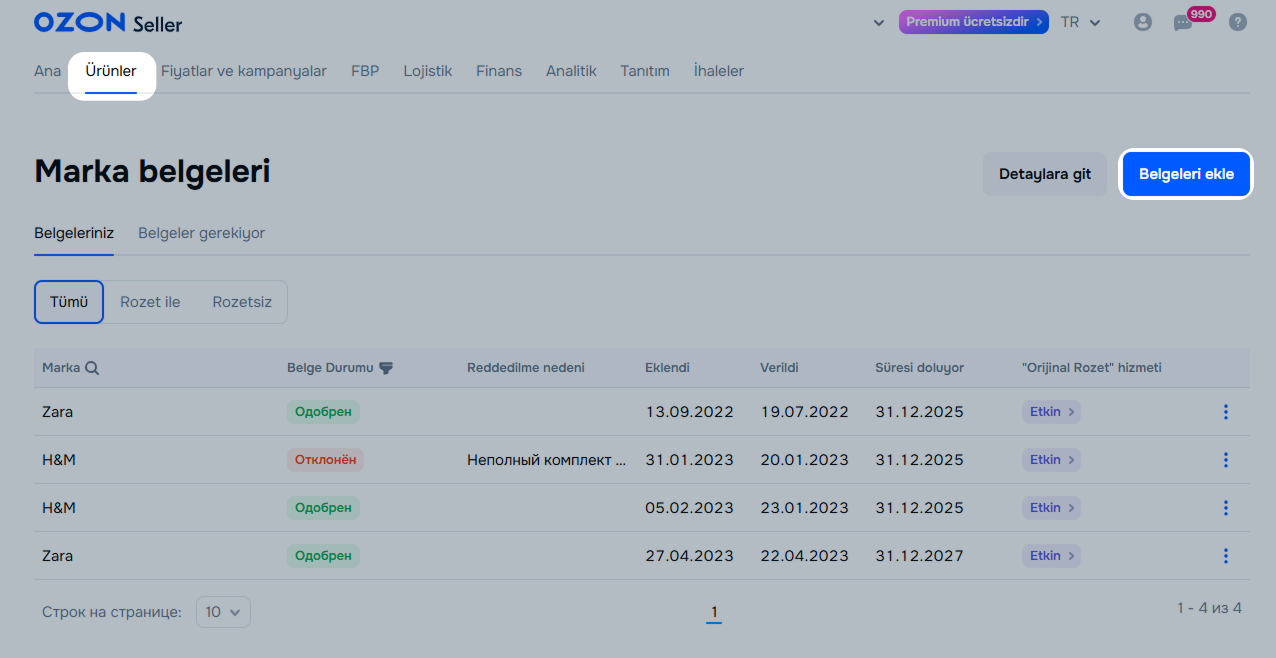Expand Etkin status for H&M row dated 05.02.2023

point(1051,508)
